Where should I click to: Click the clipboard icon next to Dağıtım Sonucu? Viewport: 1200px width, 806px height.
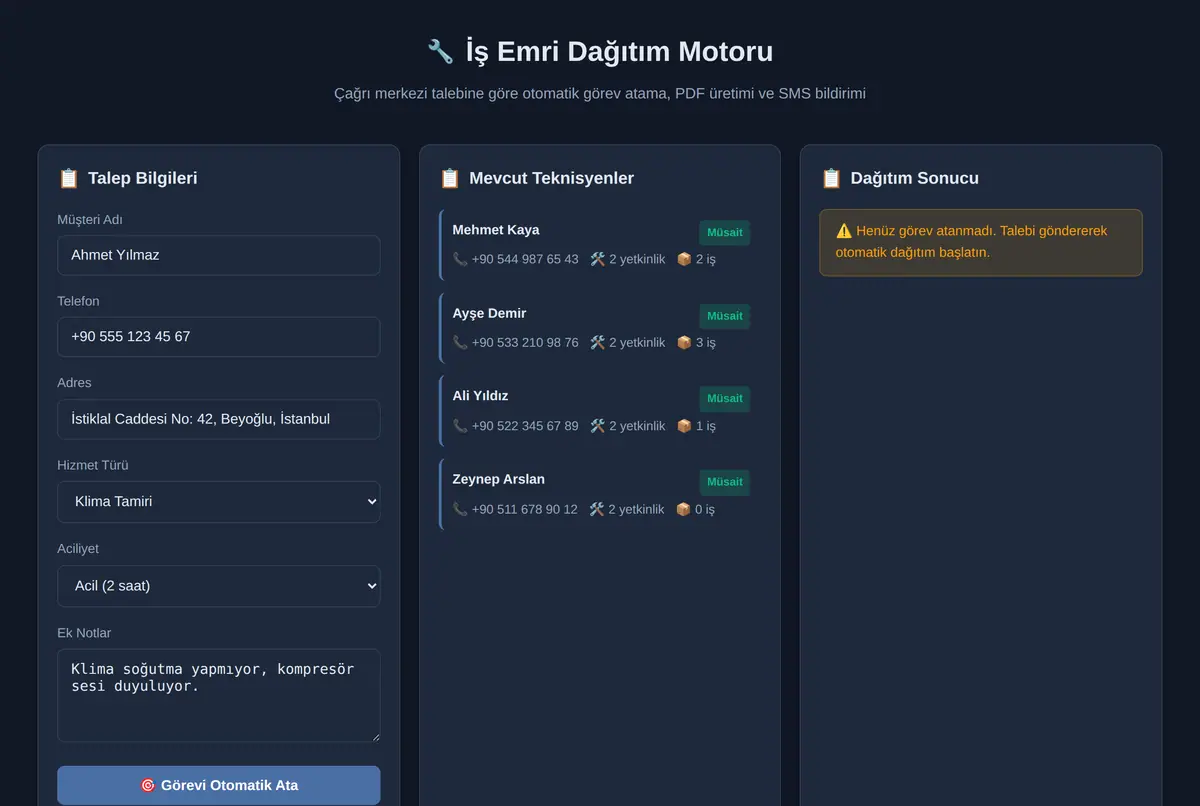pyautogui.click(x=831, y=178)
